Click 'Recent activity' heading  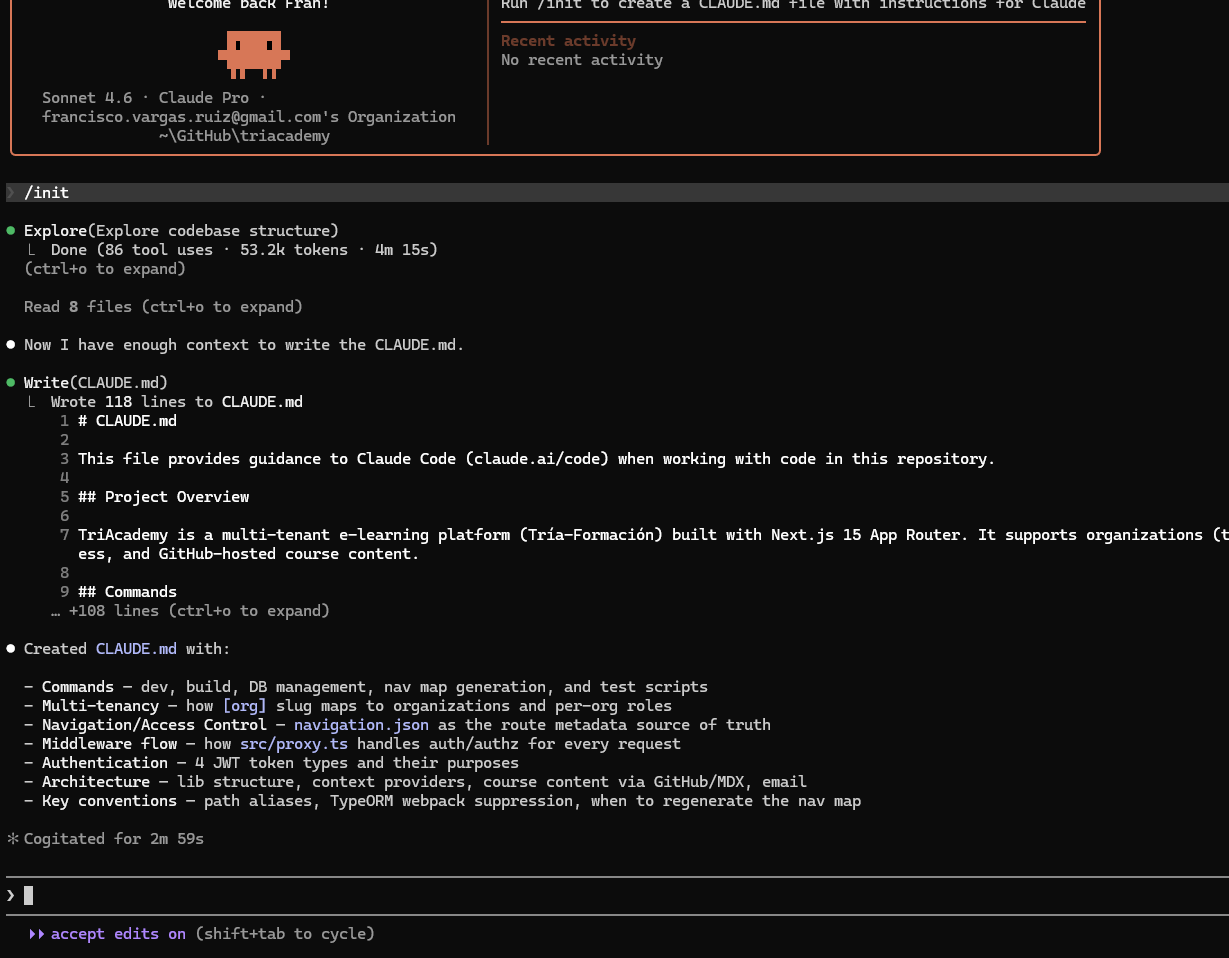(568, 41)
